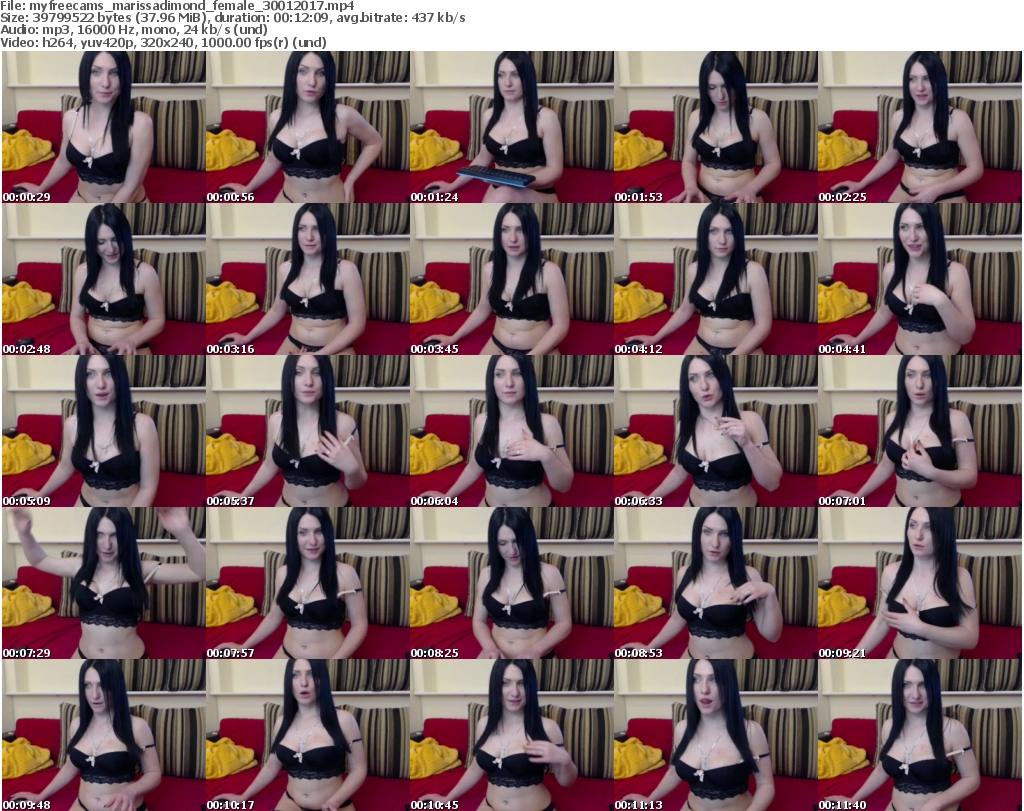Select the thumbnail frame stamped 00:01:53

pos(716,127)
